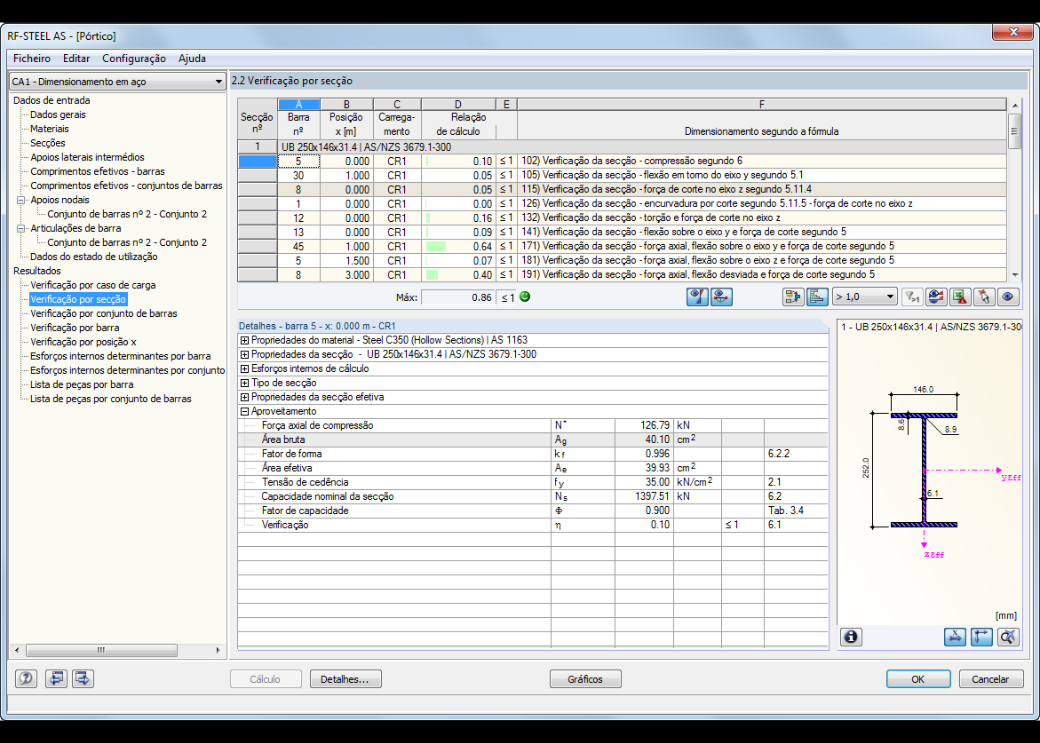Open the Configuração menu
This screenshot has height=743, width=1040.
click(134, 58)
